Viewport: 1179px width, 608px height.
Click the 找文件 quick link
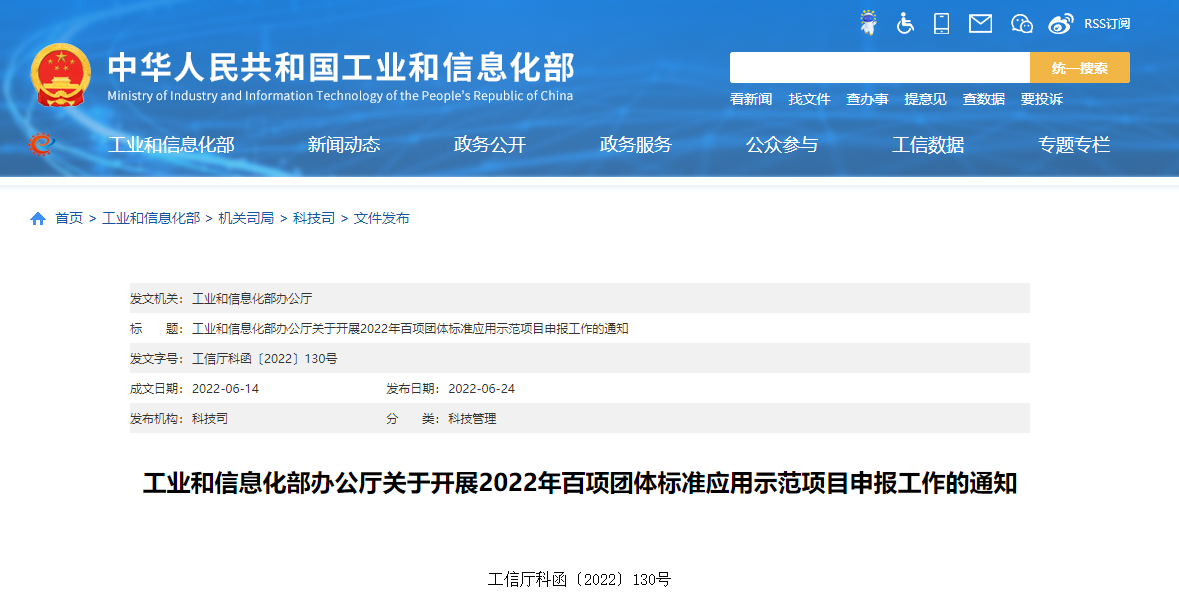coord(809,99)
